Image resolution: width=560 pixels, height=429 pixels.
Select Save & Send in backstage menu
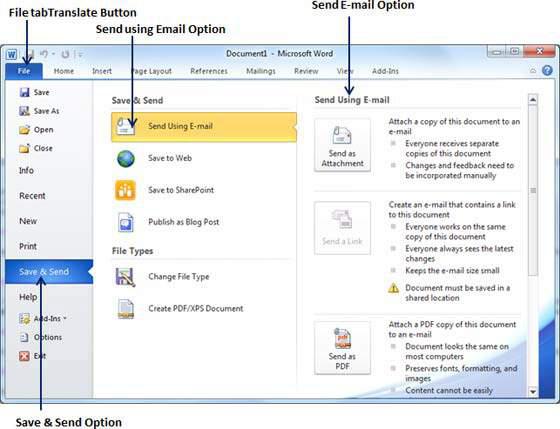pos(49,272)
